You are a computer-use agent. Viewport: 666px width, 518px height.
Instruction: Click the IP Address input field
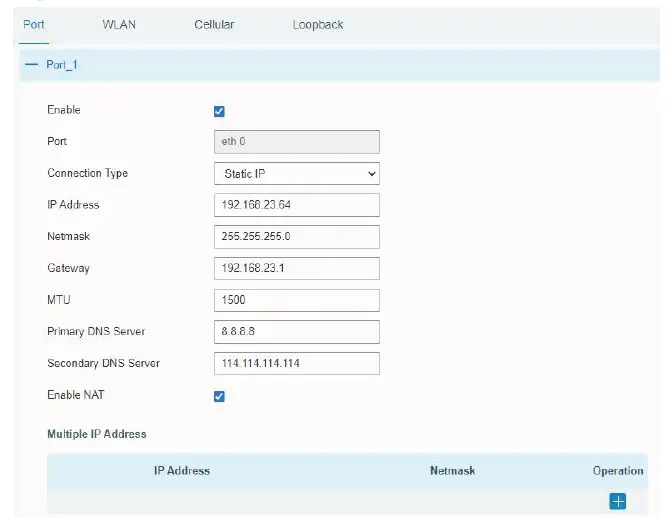tap(296, 205)
